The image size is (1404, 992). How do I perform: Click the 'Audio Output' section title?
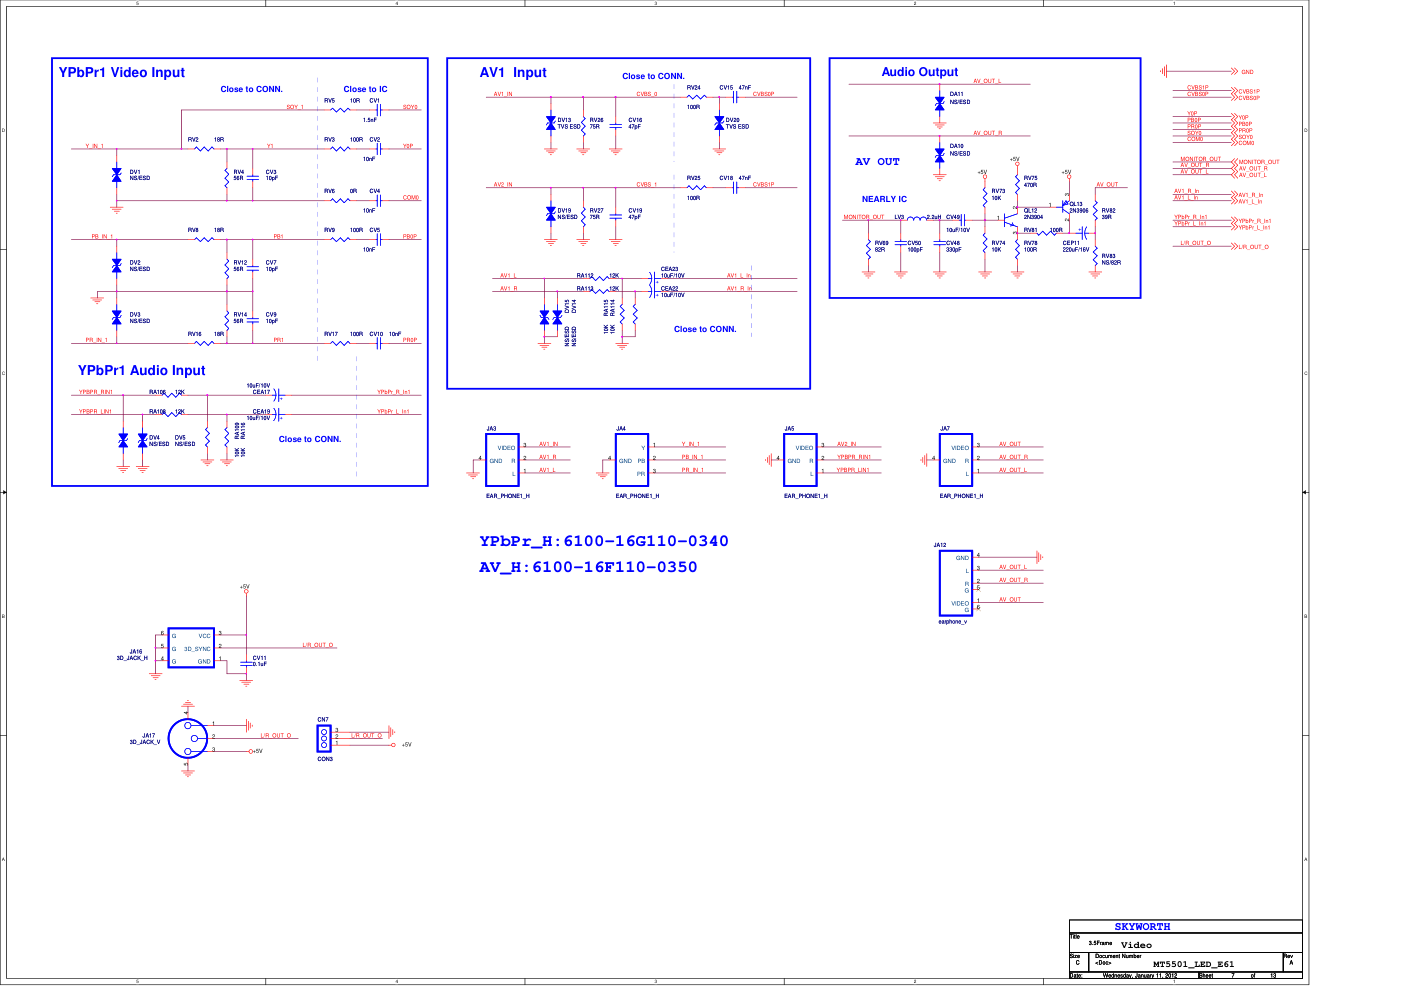pyautogui.click(x=920, y=72)
